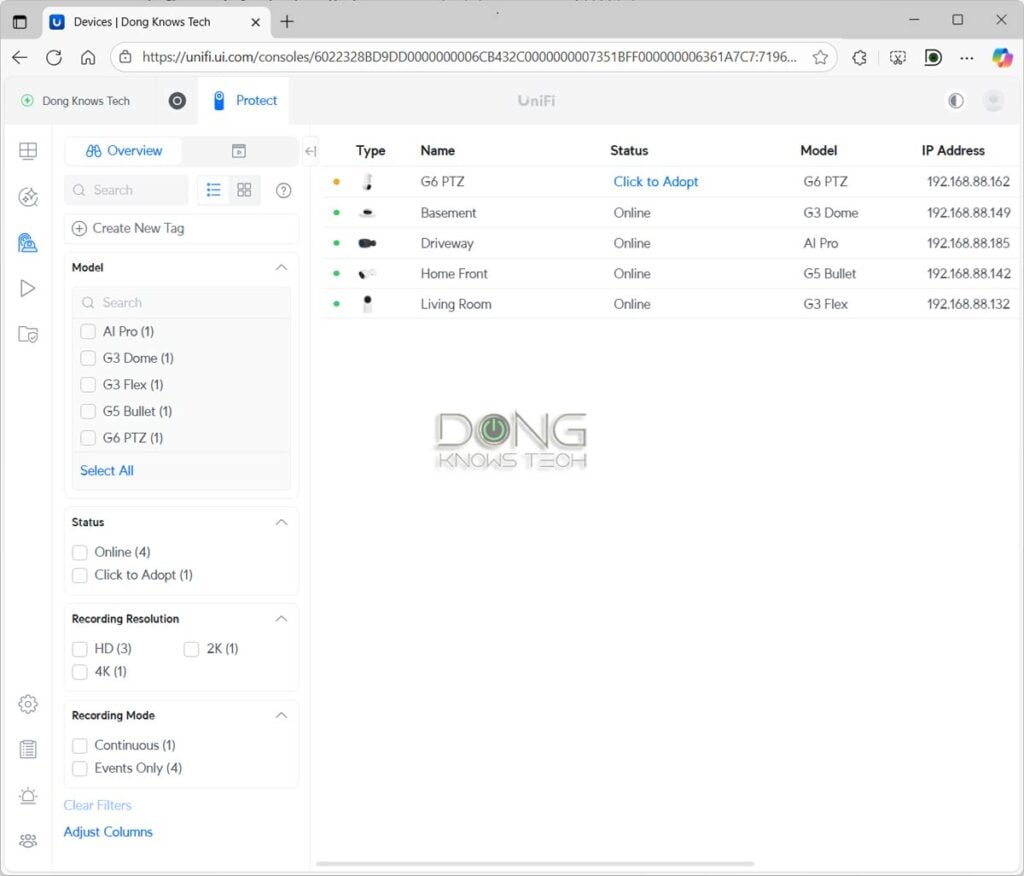This screenshot has width=1024, height=876.
Task: Collapse the Recording Mode section
Action: 281,715
